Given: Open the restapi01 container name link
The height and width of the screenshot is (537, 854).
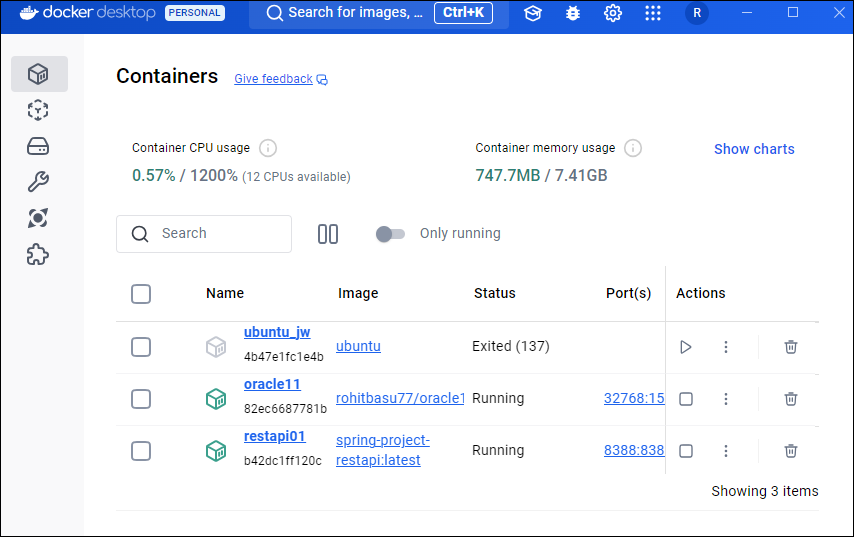Looking at the screenshot, I should tap(274, 437).
